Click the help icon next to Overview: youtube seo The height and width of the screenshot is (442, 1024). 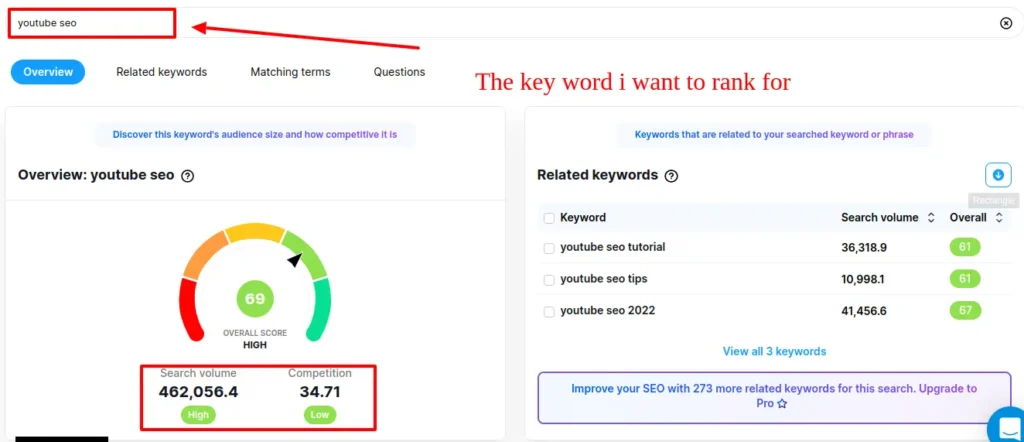(187, 176)
